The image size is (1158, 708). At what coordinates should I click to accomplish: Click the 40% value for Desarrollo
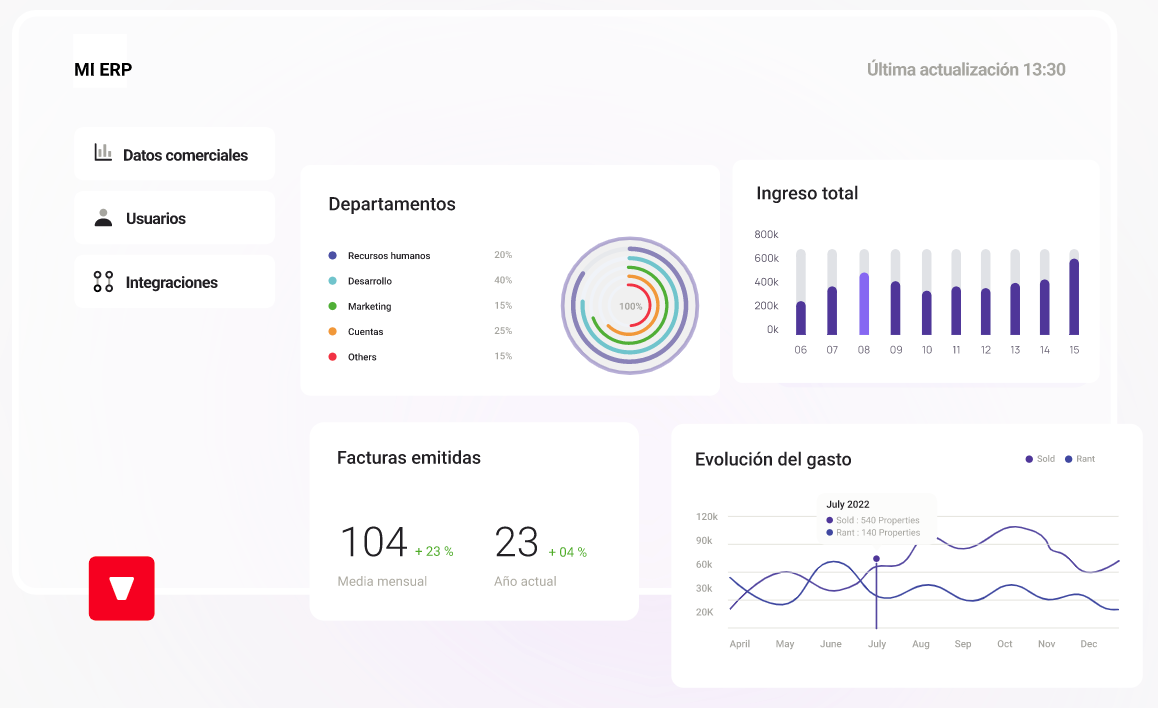pyautogui.click(x=503, y=280)
